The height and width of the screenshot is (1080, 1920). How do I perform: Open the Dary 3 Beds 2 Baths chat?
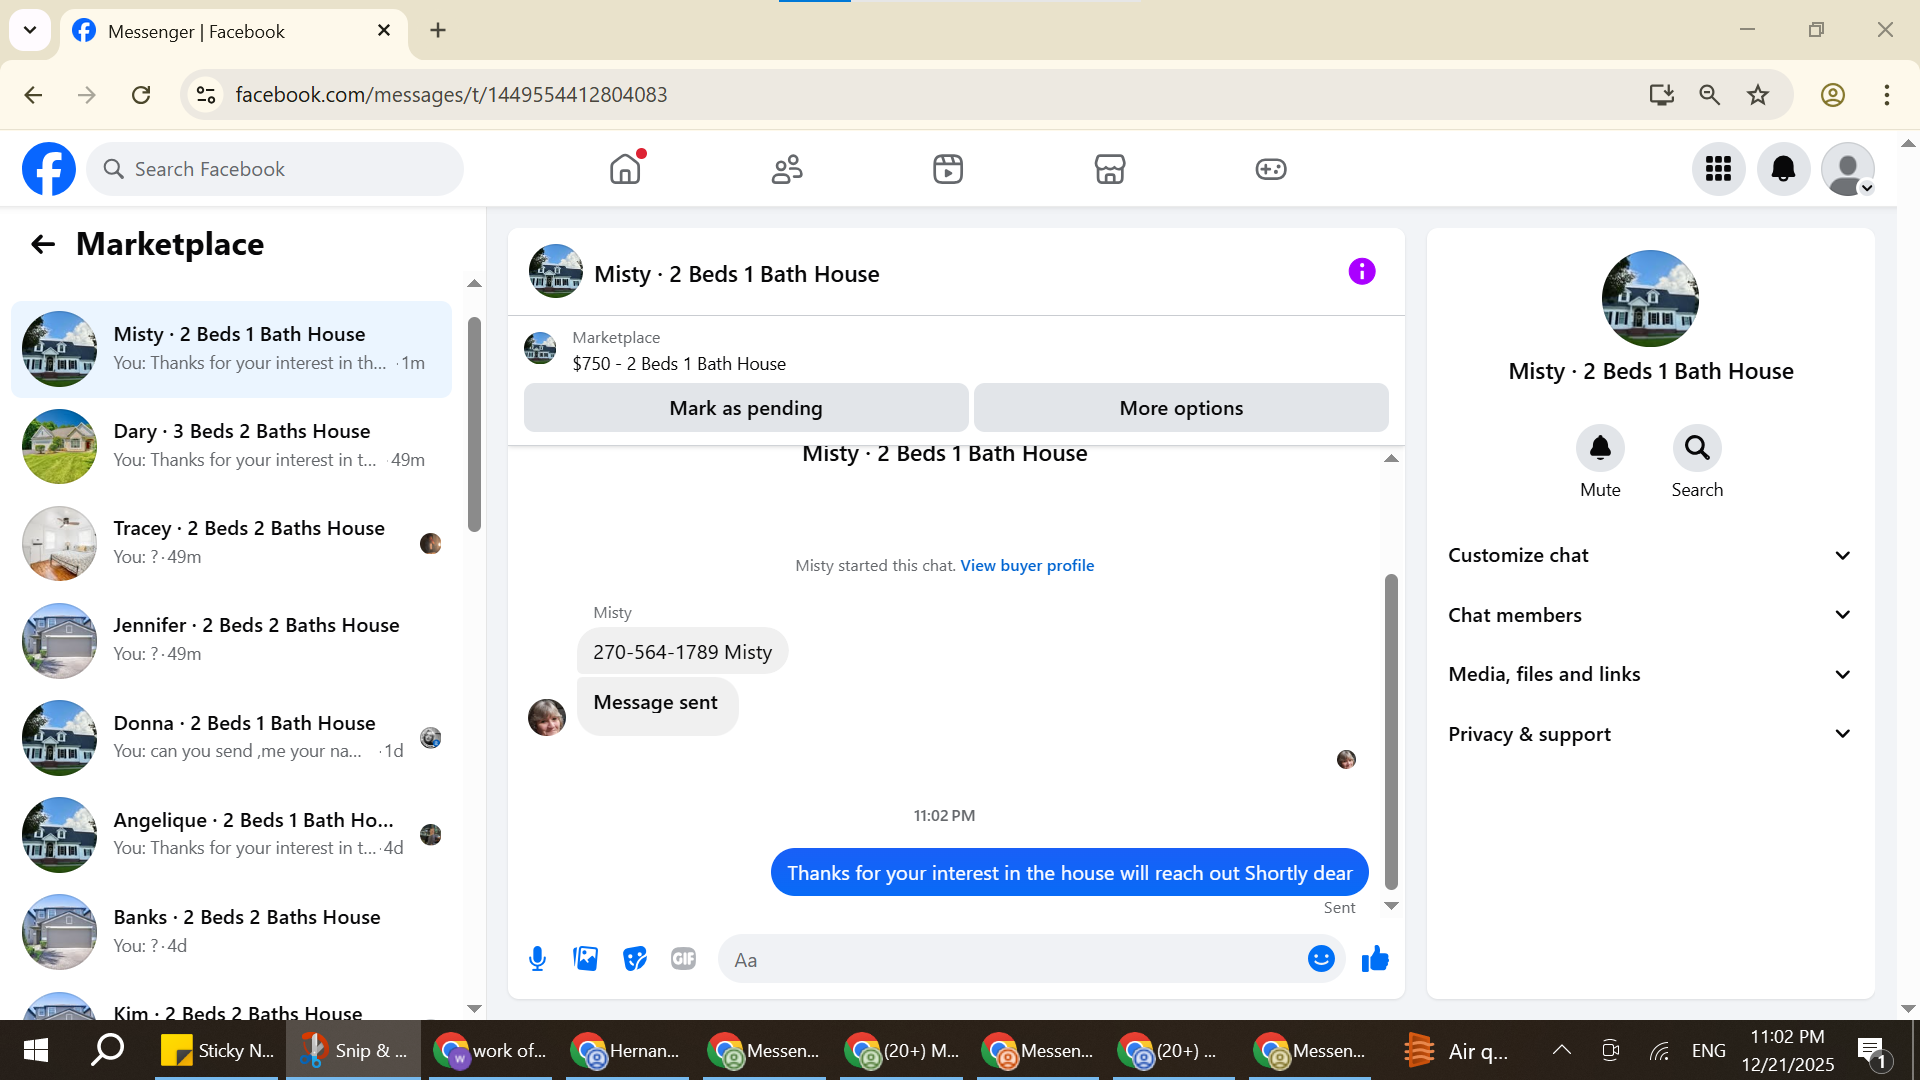(x=231, y=446)
